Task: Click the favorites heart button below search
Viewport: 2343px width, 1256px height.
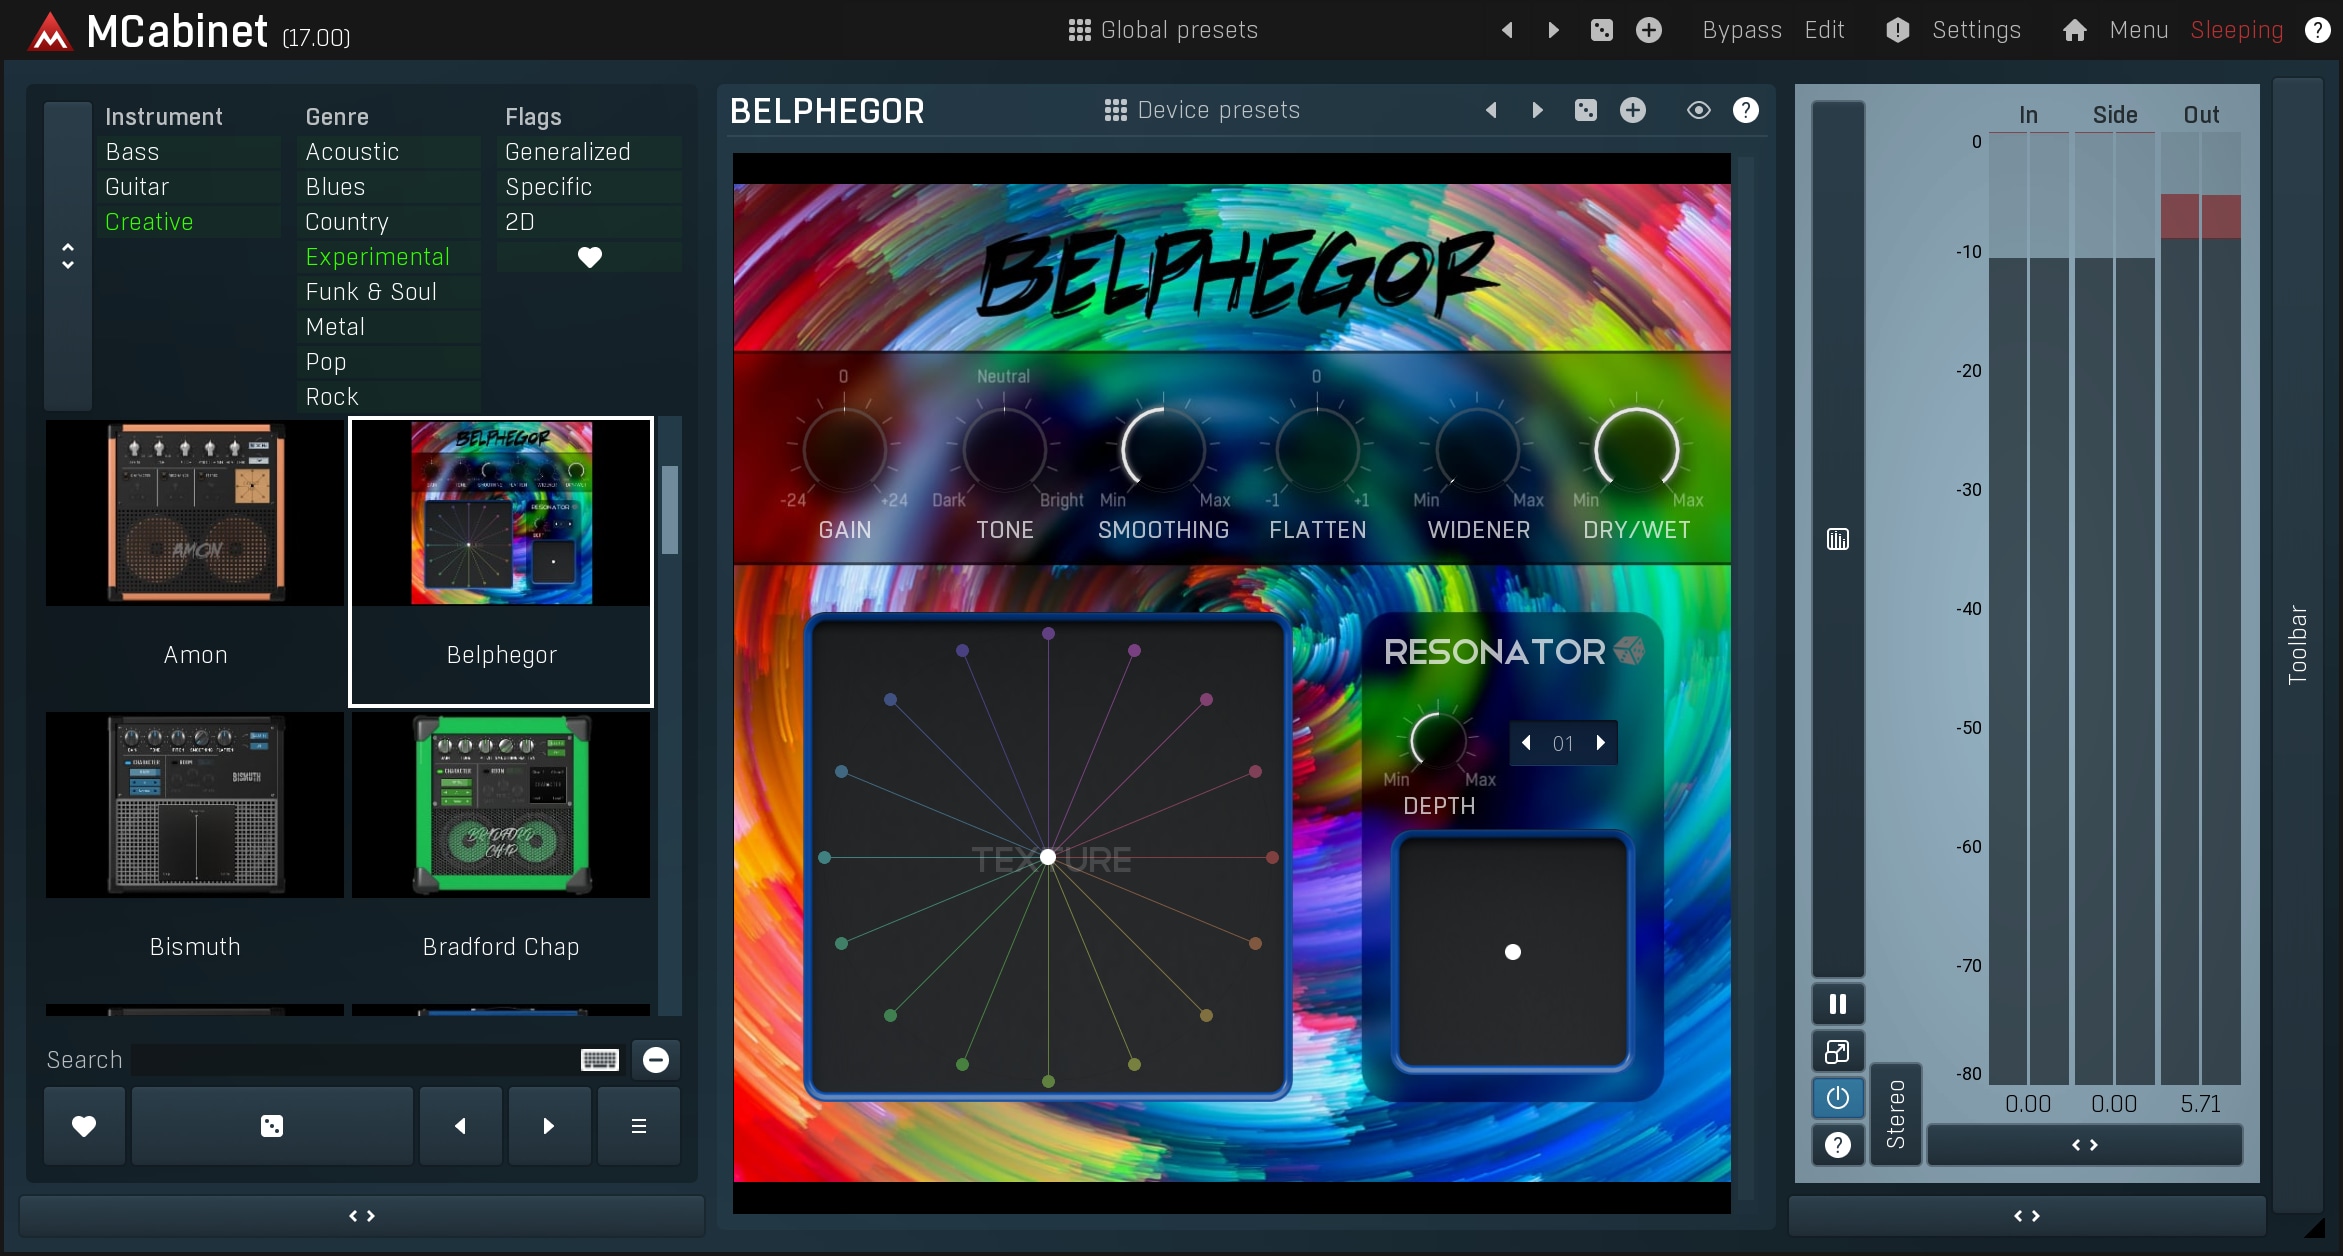Action: pos(84,1126)
